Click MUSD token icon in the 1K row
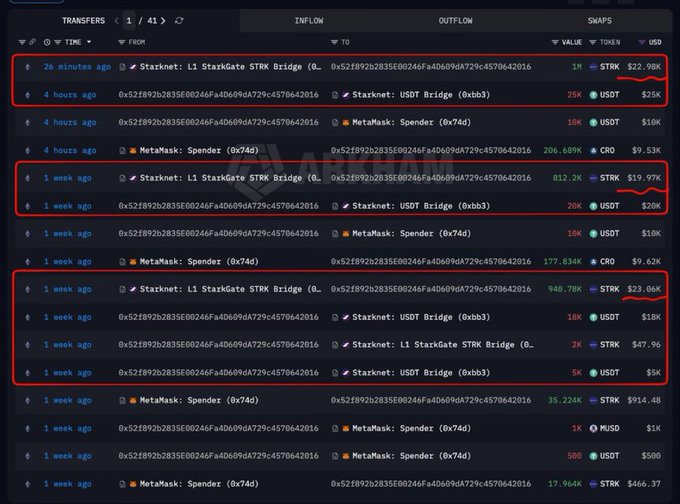680x504 pixels. [x=593, y=429]
